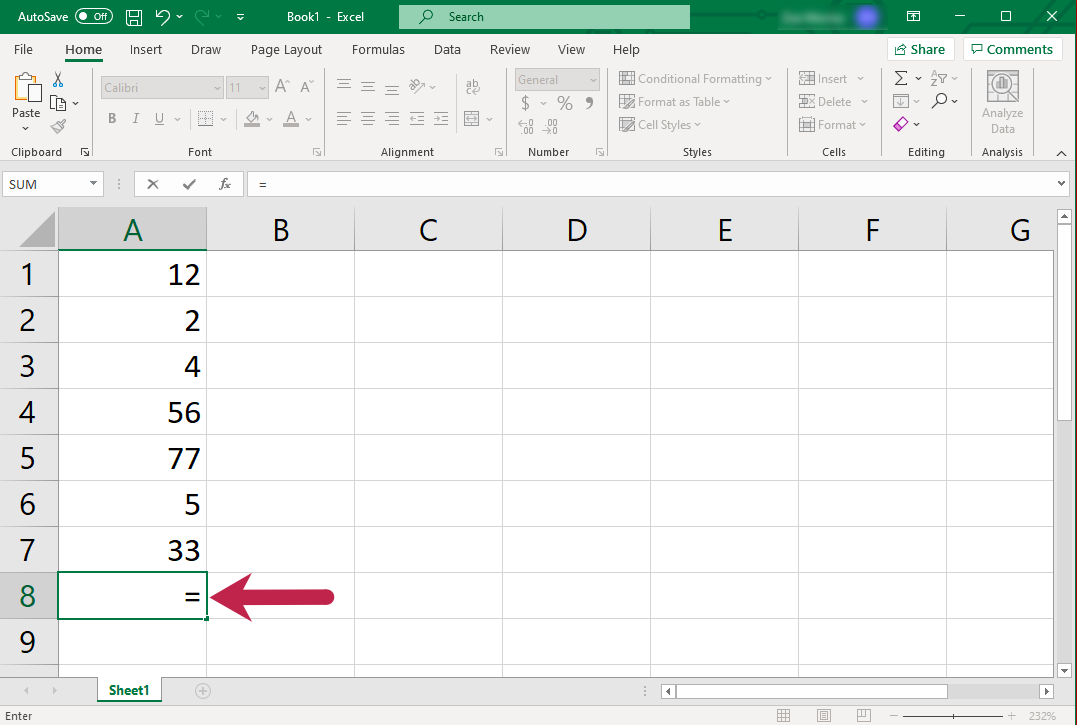Collapse the ribbon with chevron arrow

1061,153
